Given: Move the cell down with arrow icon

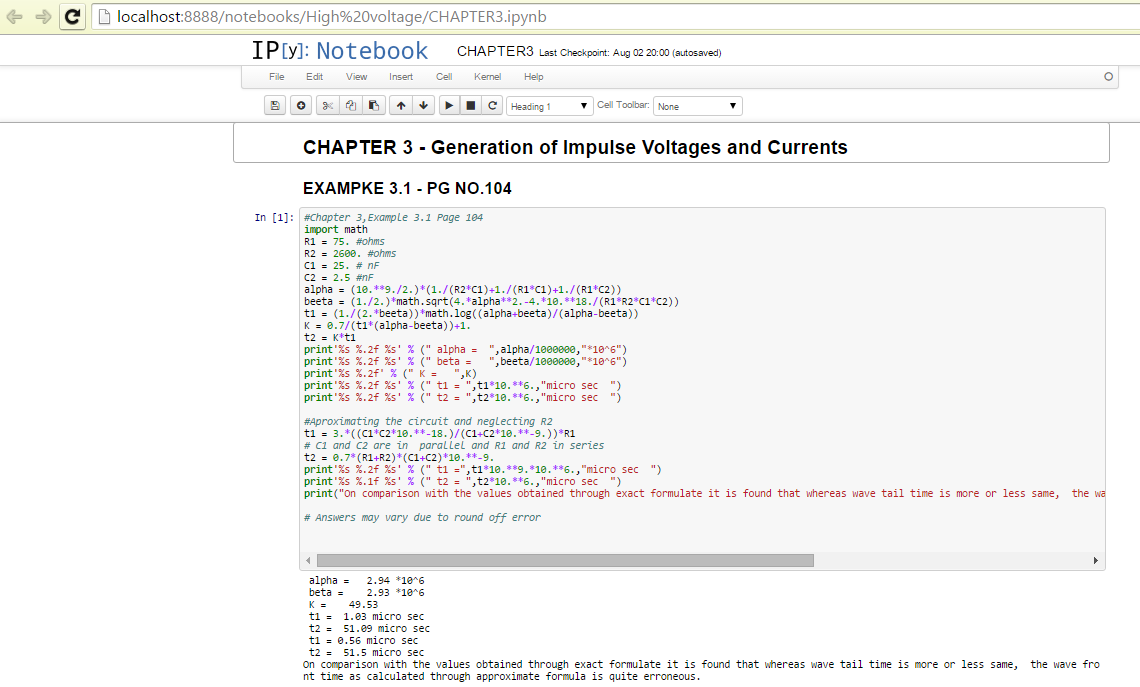Looking at the screenshot, I should (423, 106).
